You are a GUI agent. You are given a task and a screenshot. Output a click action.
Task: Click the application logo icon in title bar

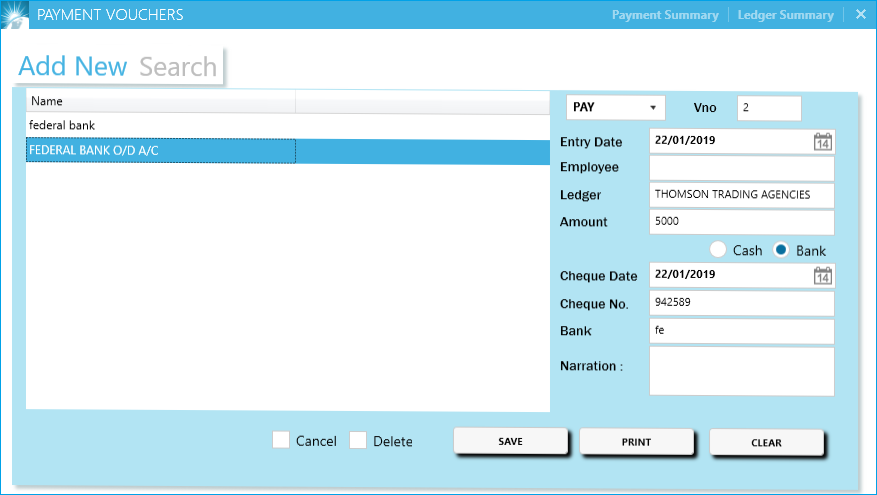tap(14, 15)
